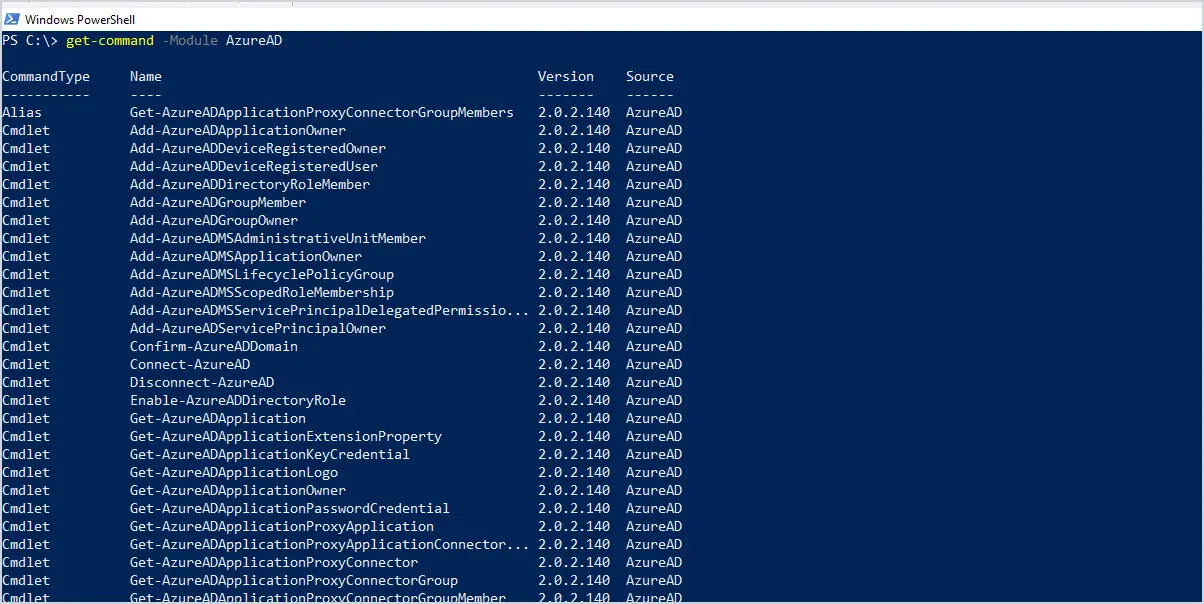Click the Alias row's Get-AzureADApplicationProxyConnectorGroupMembers entry
Screen dimensions: 1204x604
point(322,112)
